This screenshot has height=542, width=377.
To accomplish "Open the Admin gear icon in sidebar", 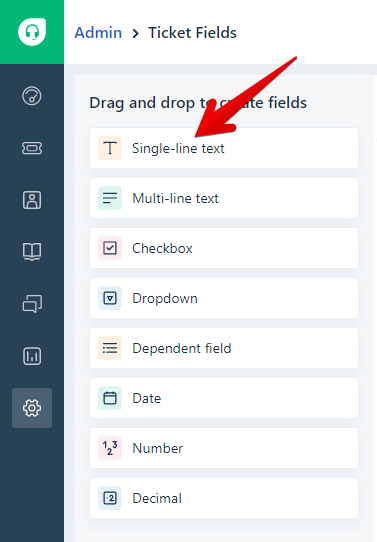I will pyautogui.click(x=32, y=408).
